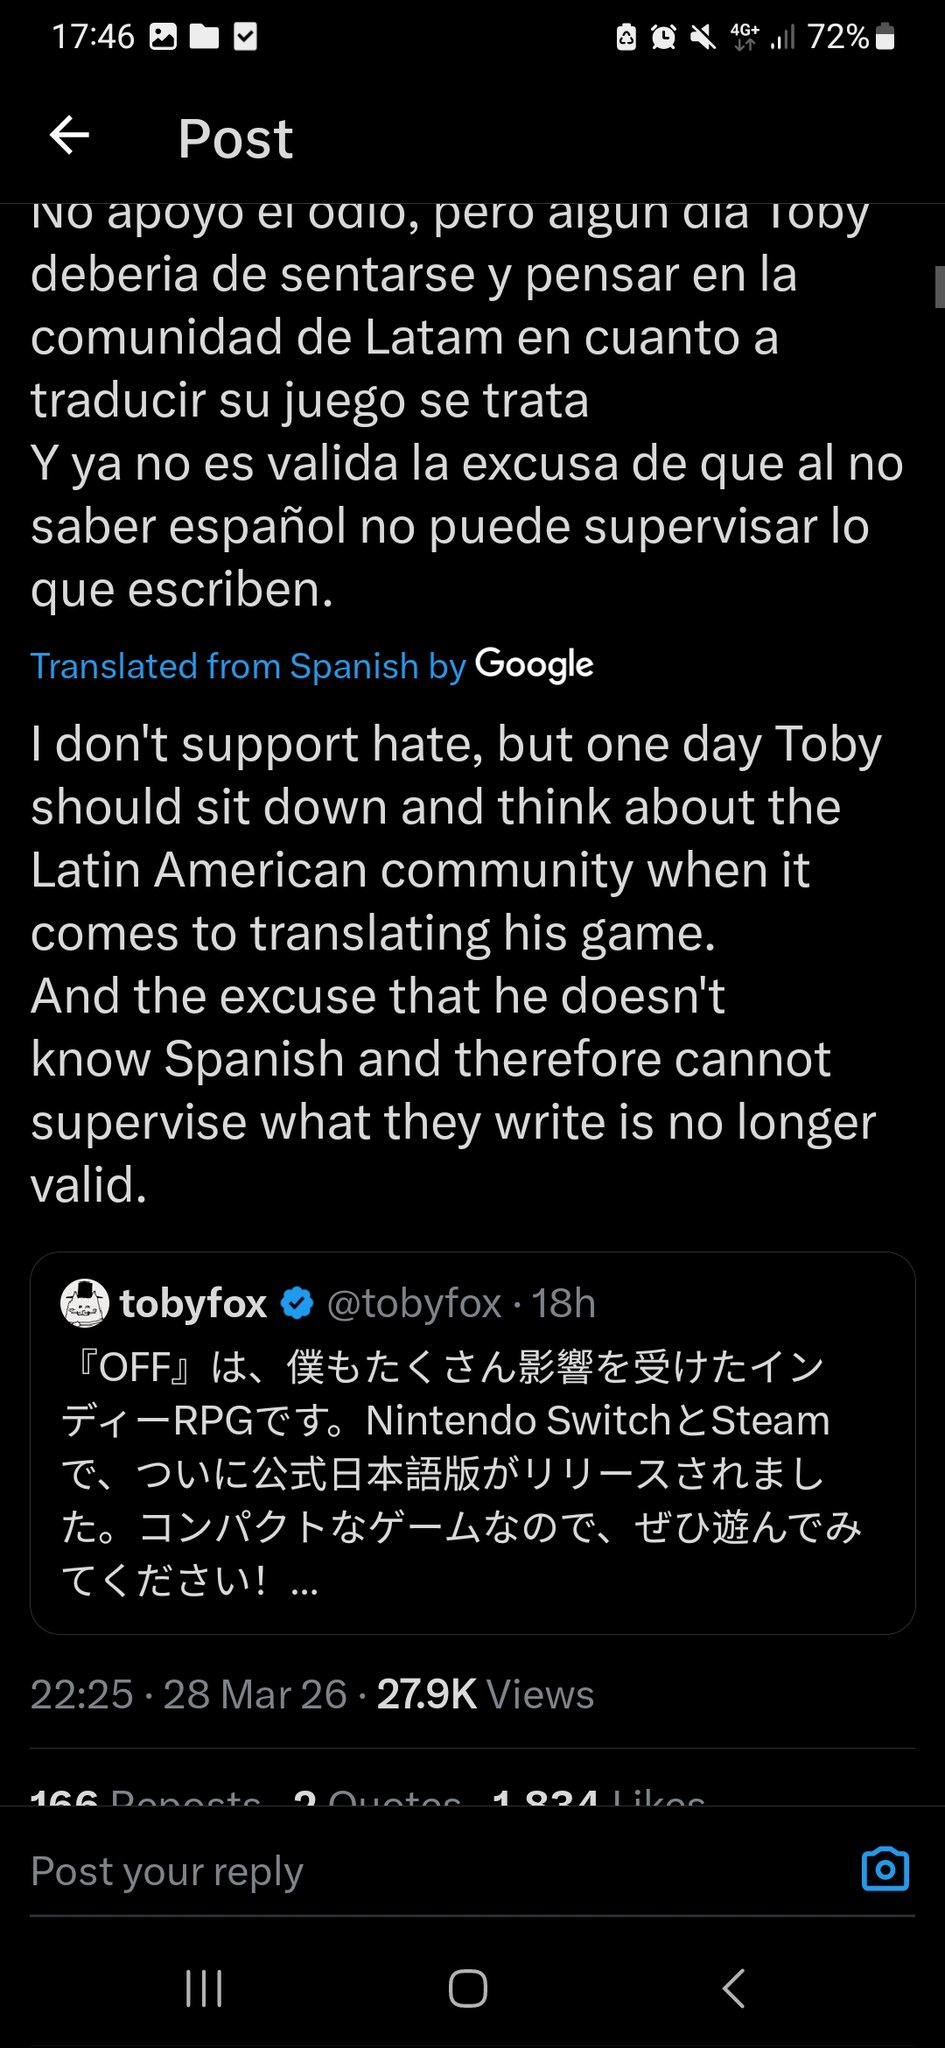Tap "Translated from Spanish by Google" link
The width and height of the screenshot is (945, 2048).
pyautogui.click(x=312, y=665)
